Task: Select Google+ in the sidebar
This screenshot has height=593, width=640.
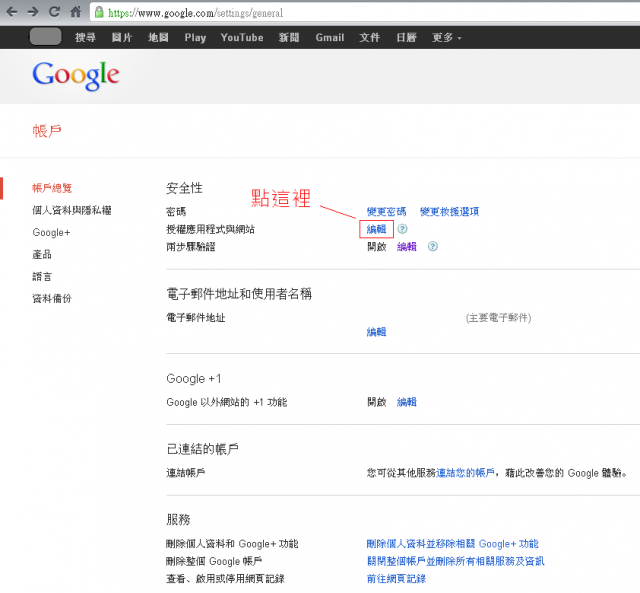Action: click(x=51, y=232)
